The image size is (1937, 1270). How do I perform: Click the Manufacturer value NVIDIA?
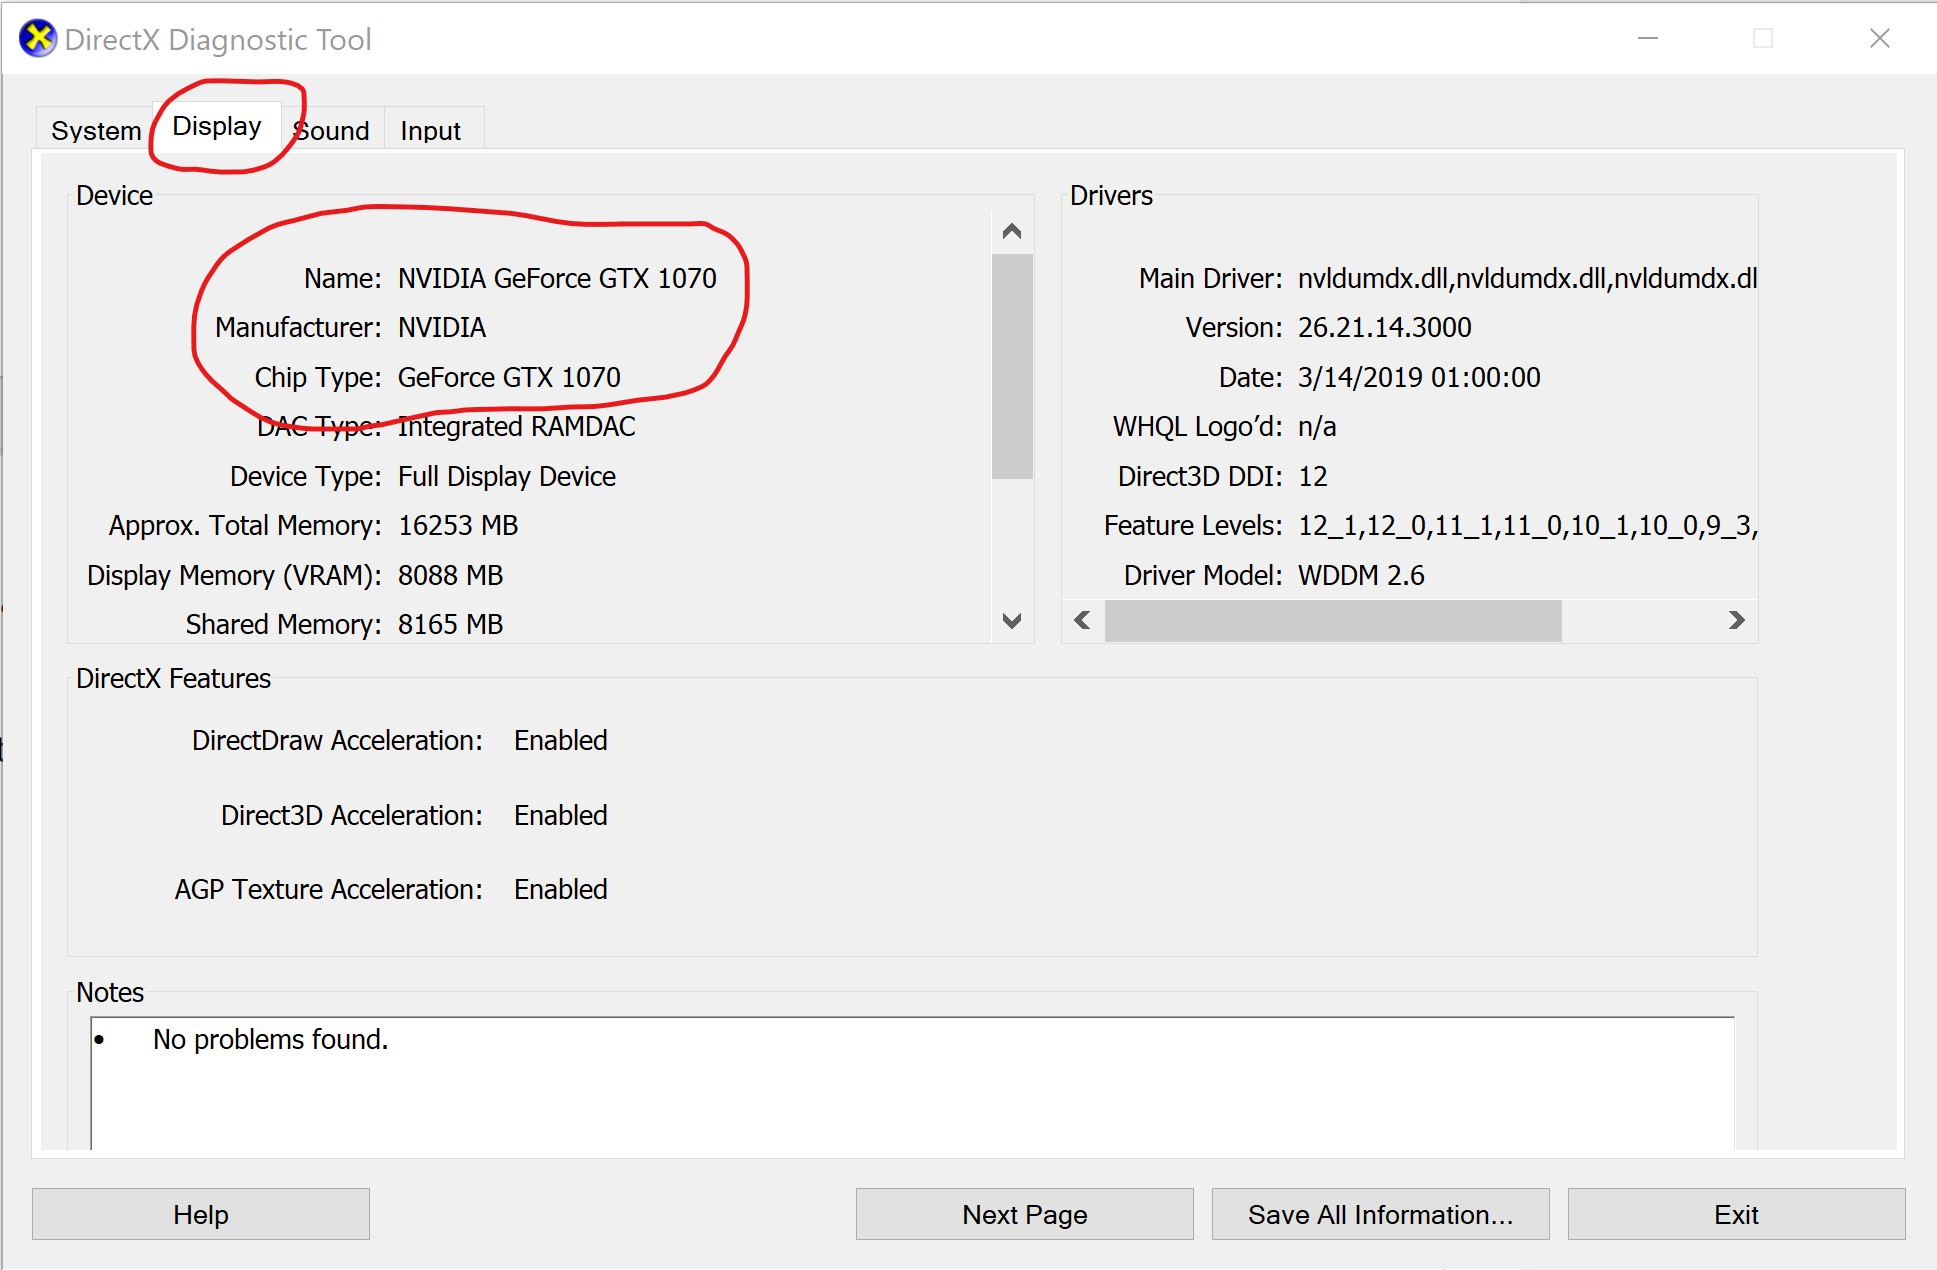[x=442, y=327]
